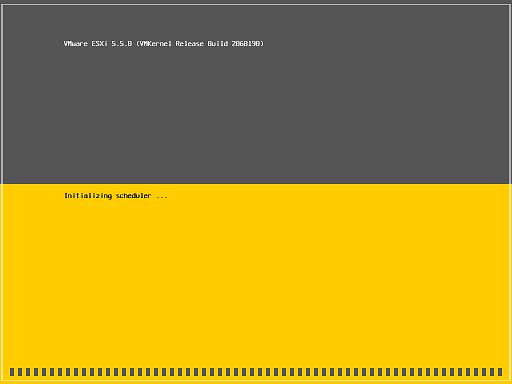The height and width of the screenshot is (384, 512).
Task: Click the bottom border of the yellow panel
Action: pos(256,381)
